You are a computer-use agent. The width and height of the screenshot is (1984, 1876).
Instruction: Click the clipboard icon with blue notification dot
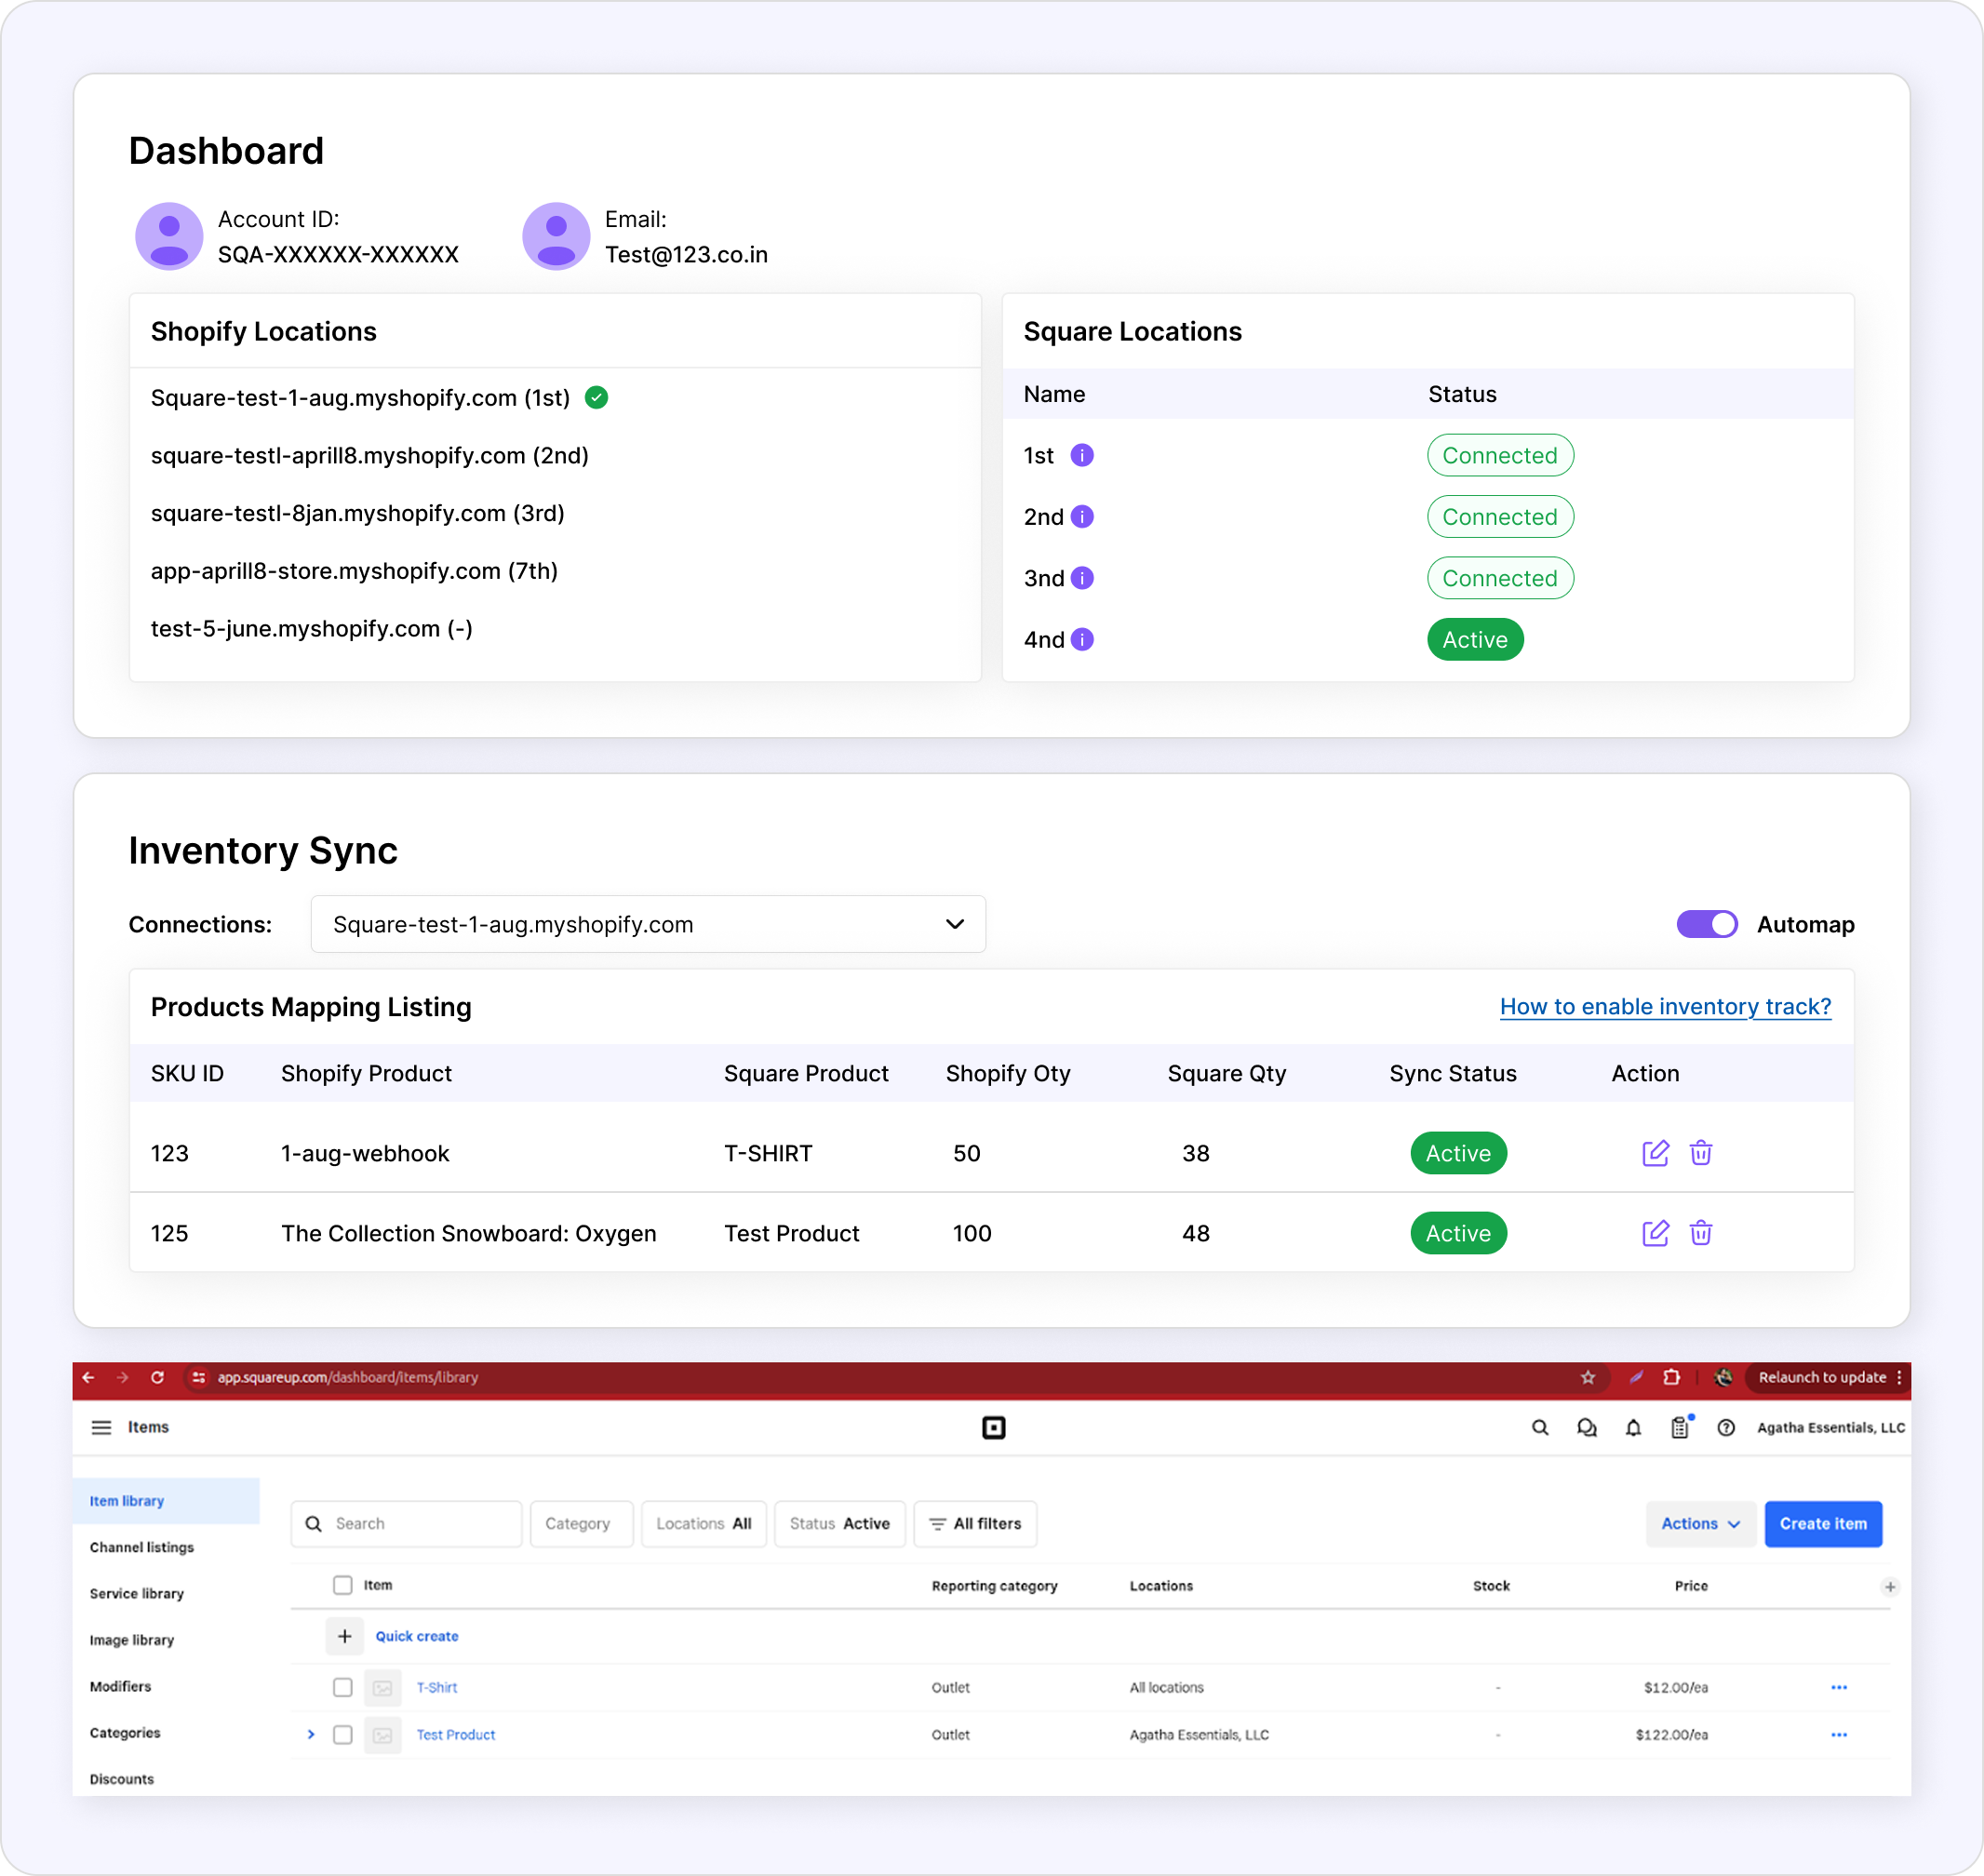[x=1680, y=1429]
